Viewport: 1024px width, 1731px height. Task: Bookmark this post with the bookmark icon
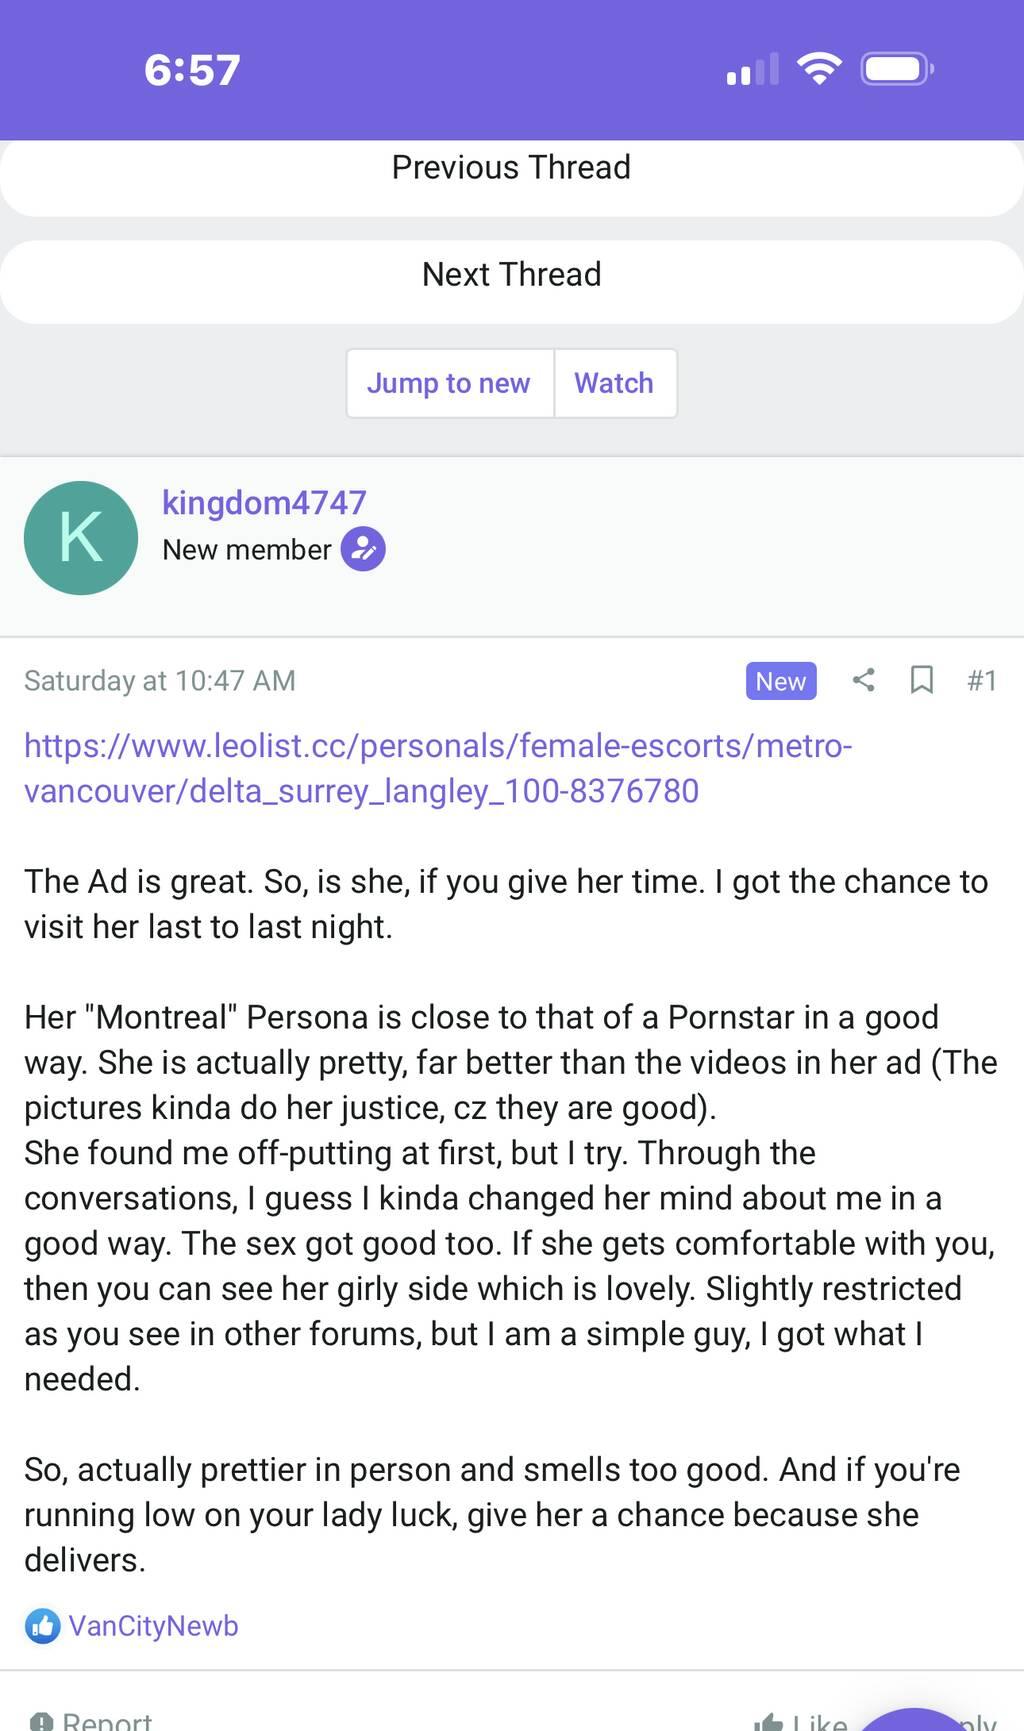(x=921, y=680)
